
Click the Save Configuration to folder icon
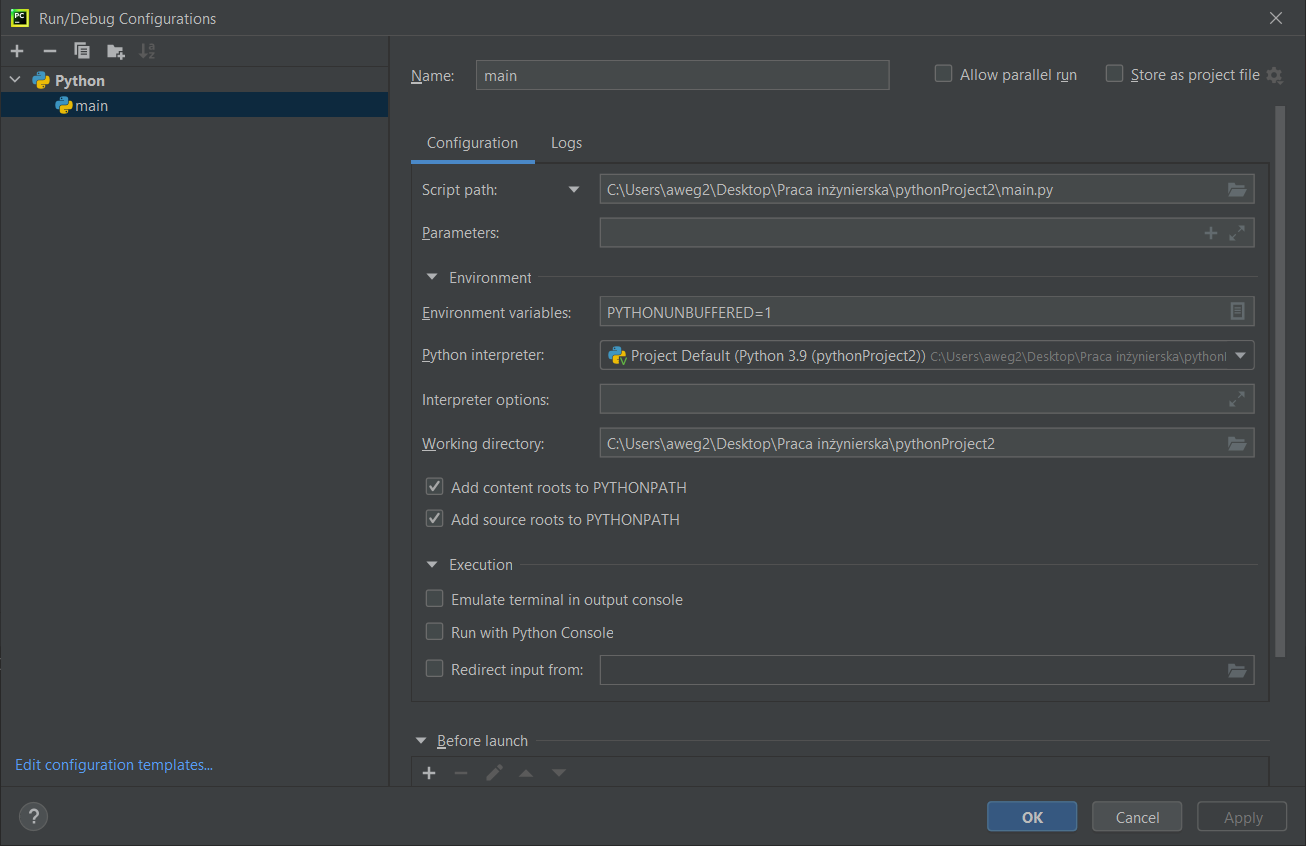(x=116, y=51)
